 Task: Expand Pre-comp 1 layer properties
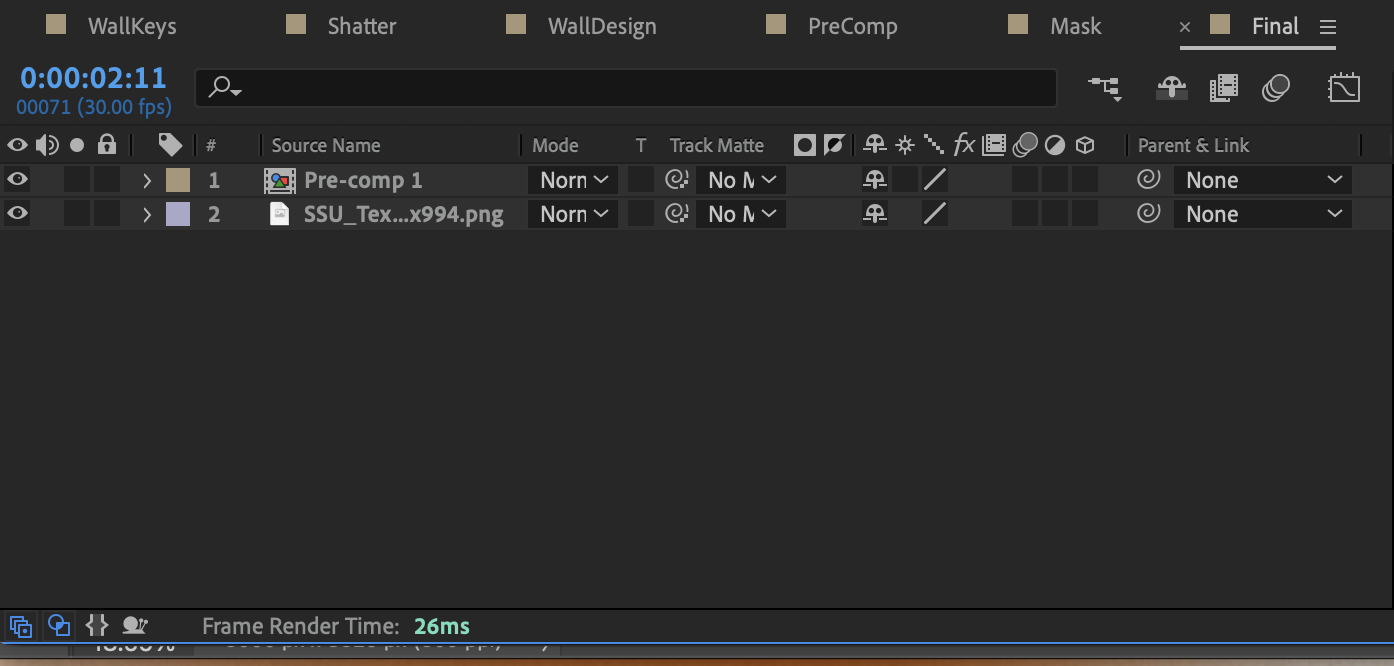point(146,179)
